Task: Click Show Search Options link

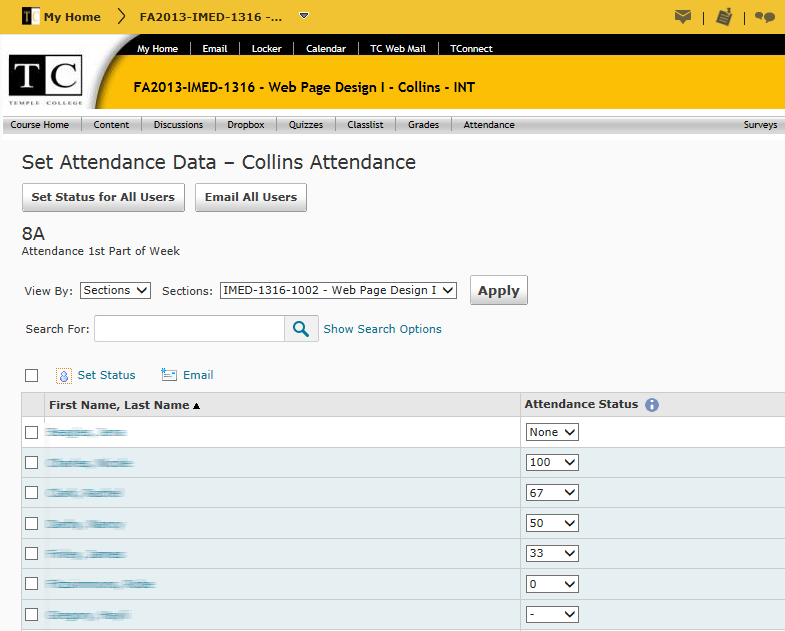Action: [382, 329]
